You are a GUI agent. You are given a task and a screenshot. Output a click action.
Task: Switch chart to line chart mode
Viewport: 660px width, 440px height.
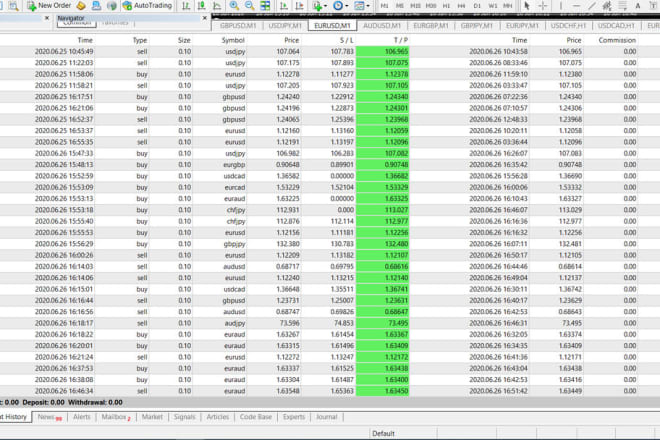pos(217,5)
